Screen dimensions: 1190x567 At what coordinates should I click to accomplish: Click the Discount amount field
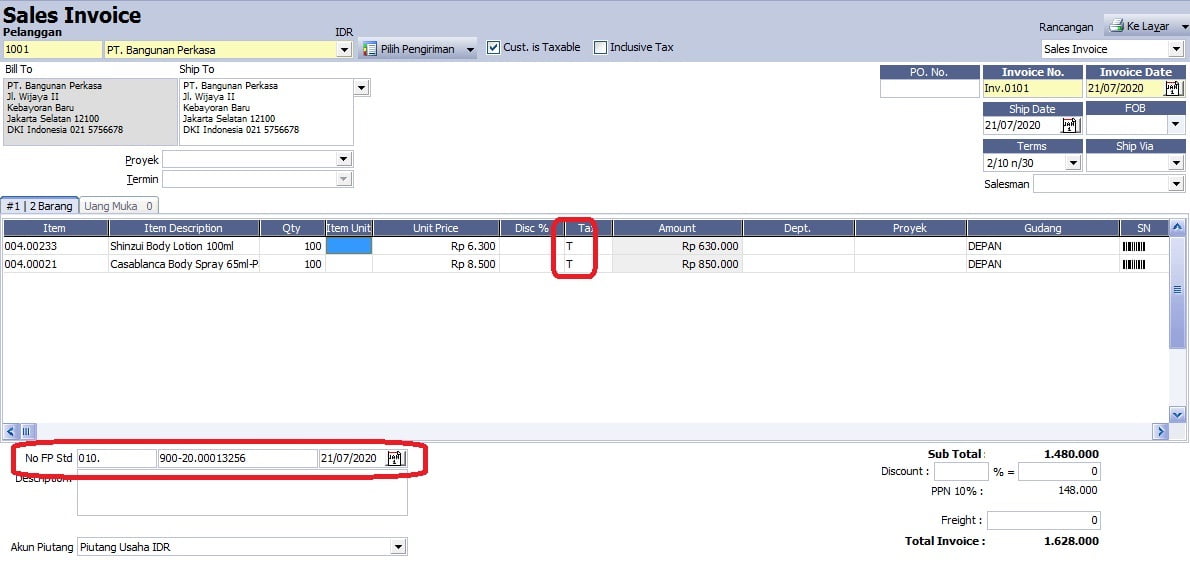[1059, 472]
